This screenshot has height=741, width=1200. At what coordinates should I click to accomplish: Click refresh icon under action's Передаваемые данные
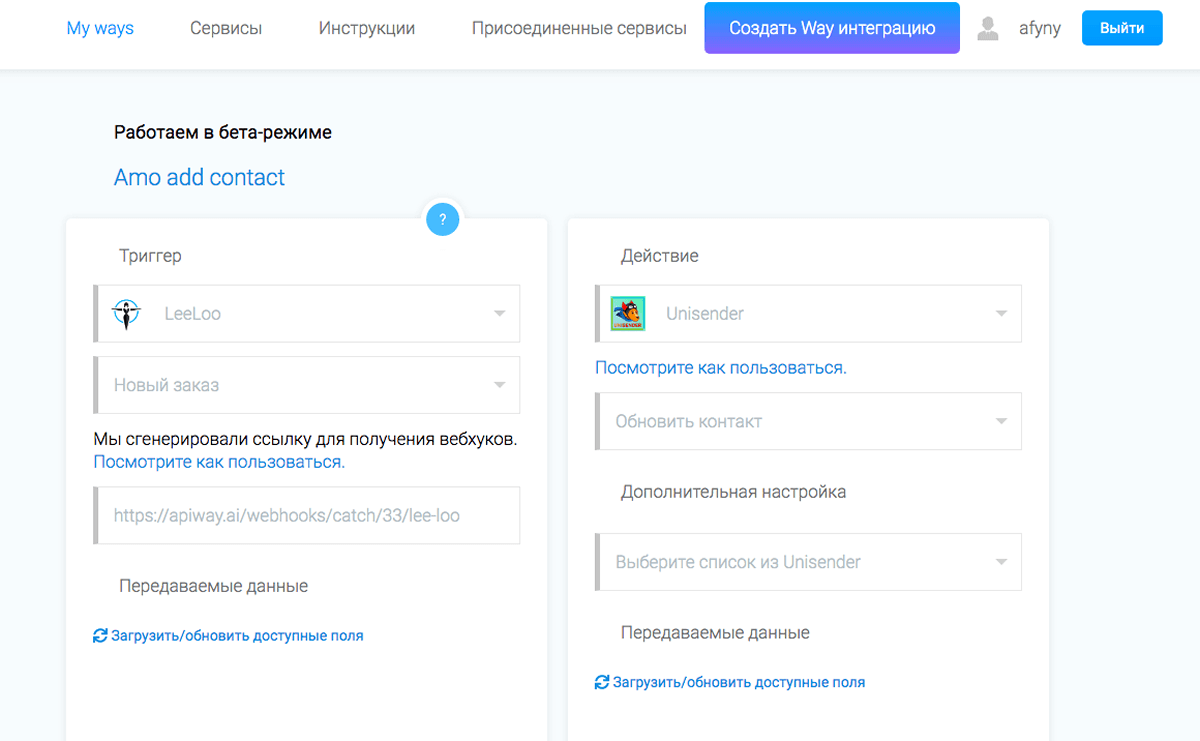[602, 682]
